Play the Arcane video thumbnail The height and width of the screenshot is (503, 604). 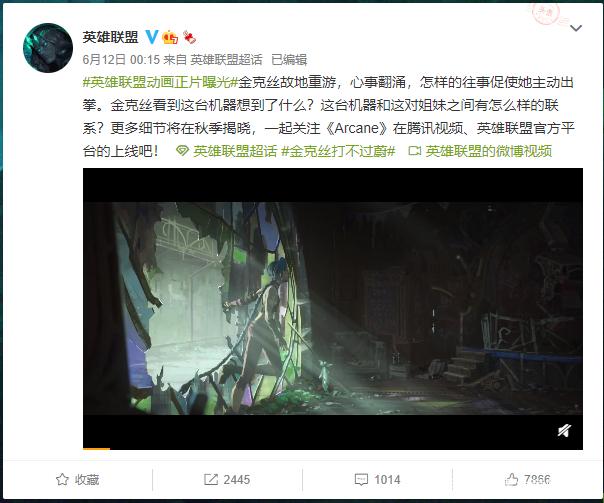point(333,309)
